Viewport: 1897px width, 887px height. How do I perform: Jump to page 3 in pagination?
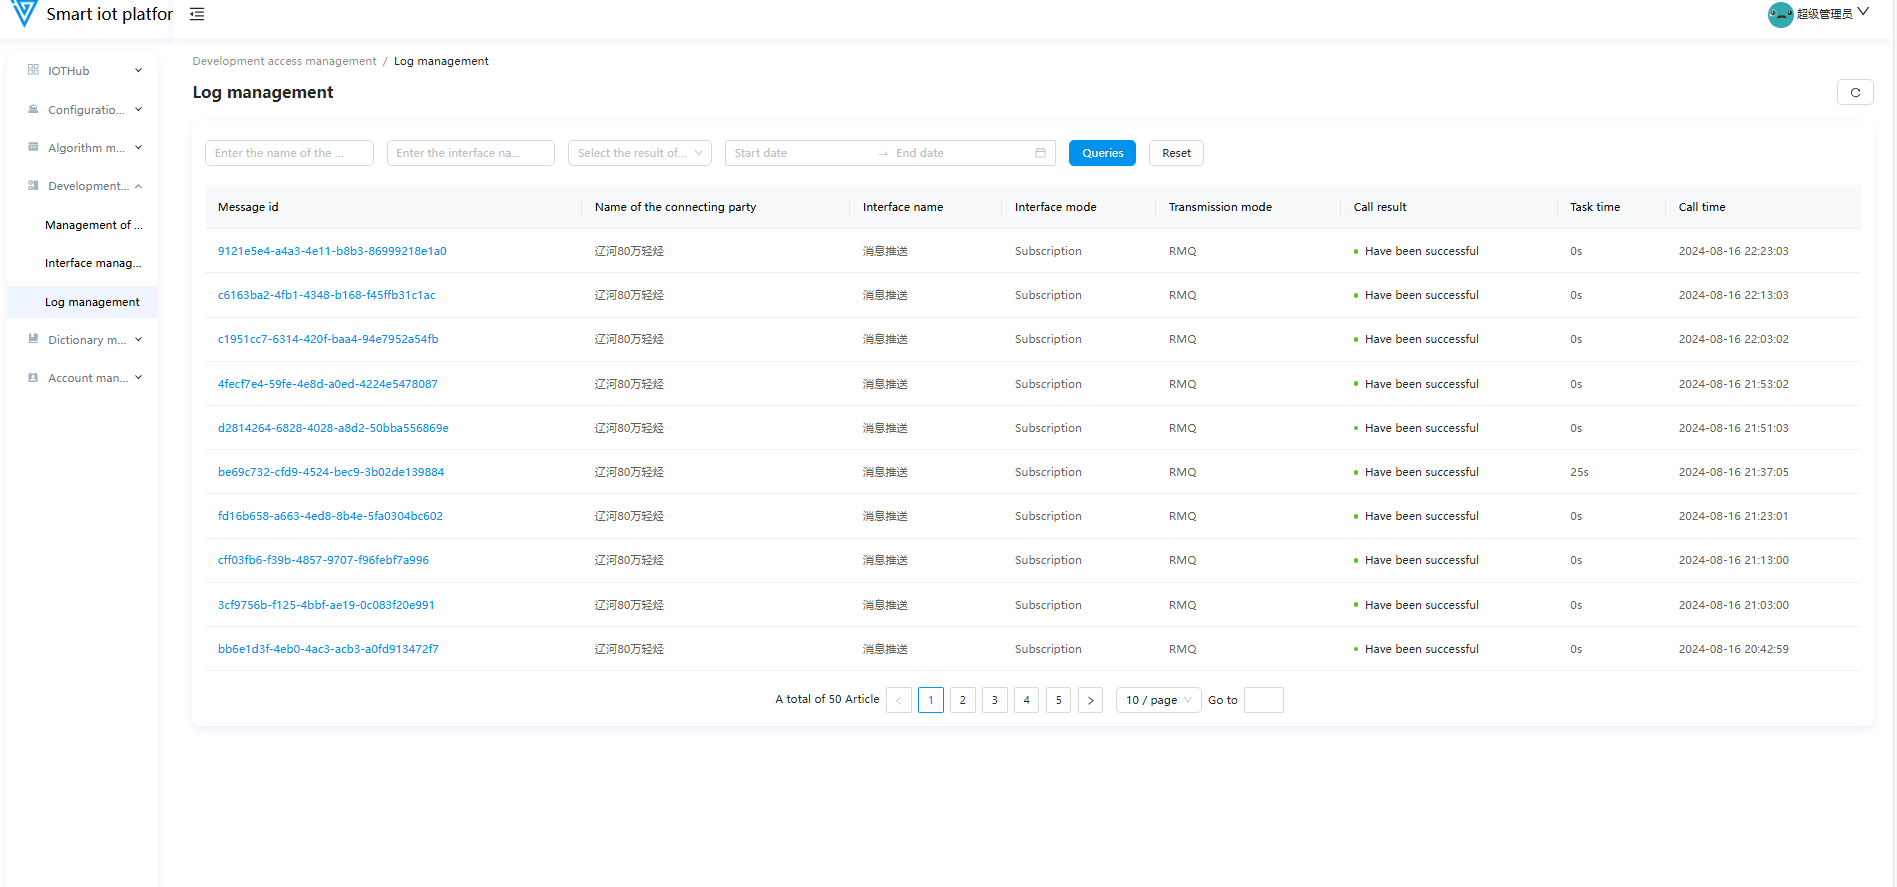click(994, 700)
